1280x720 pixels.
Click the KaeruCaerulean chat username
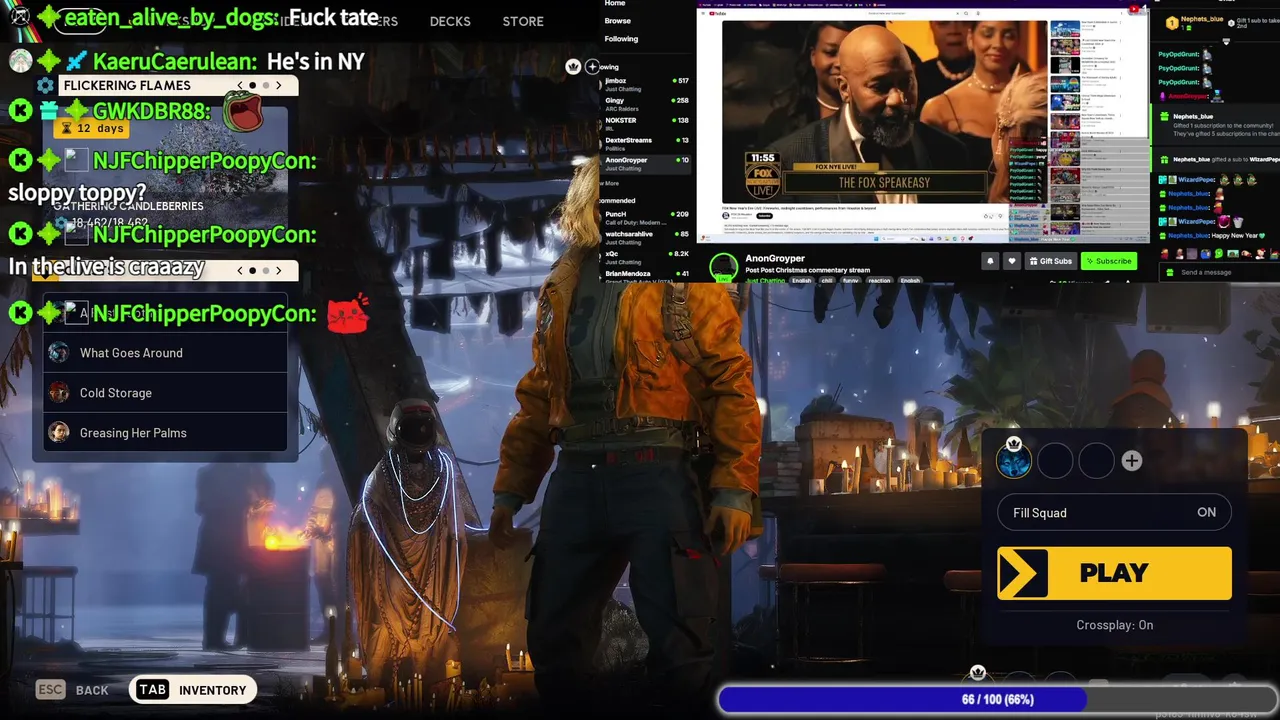174,62
